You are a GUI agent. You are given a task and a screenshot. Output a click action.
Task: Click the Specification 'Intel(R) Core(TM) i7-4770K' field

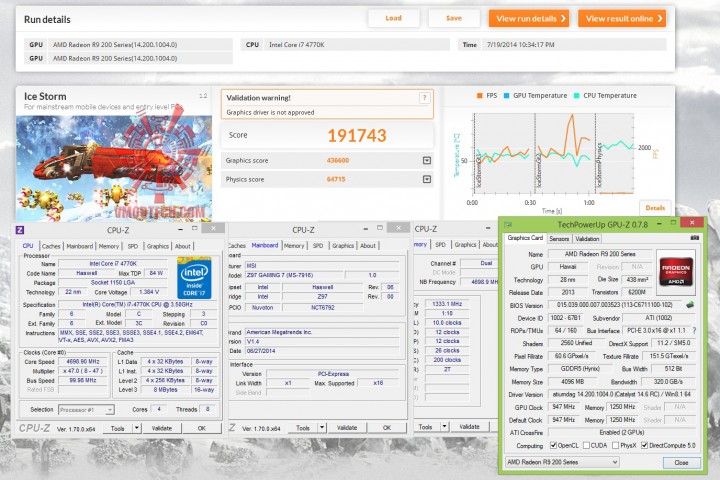137,304
